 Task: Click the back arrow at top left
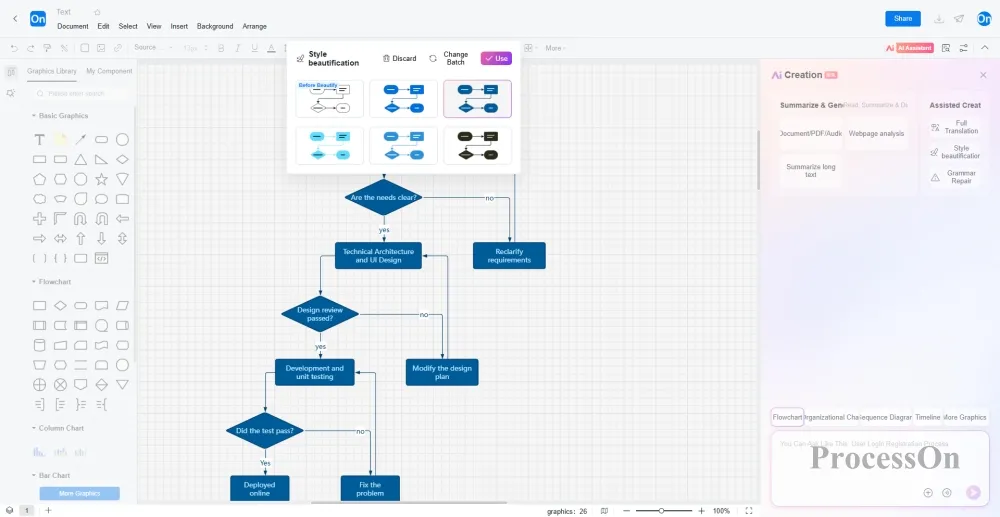(x=14, y=19)
